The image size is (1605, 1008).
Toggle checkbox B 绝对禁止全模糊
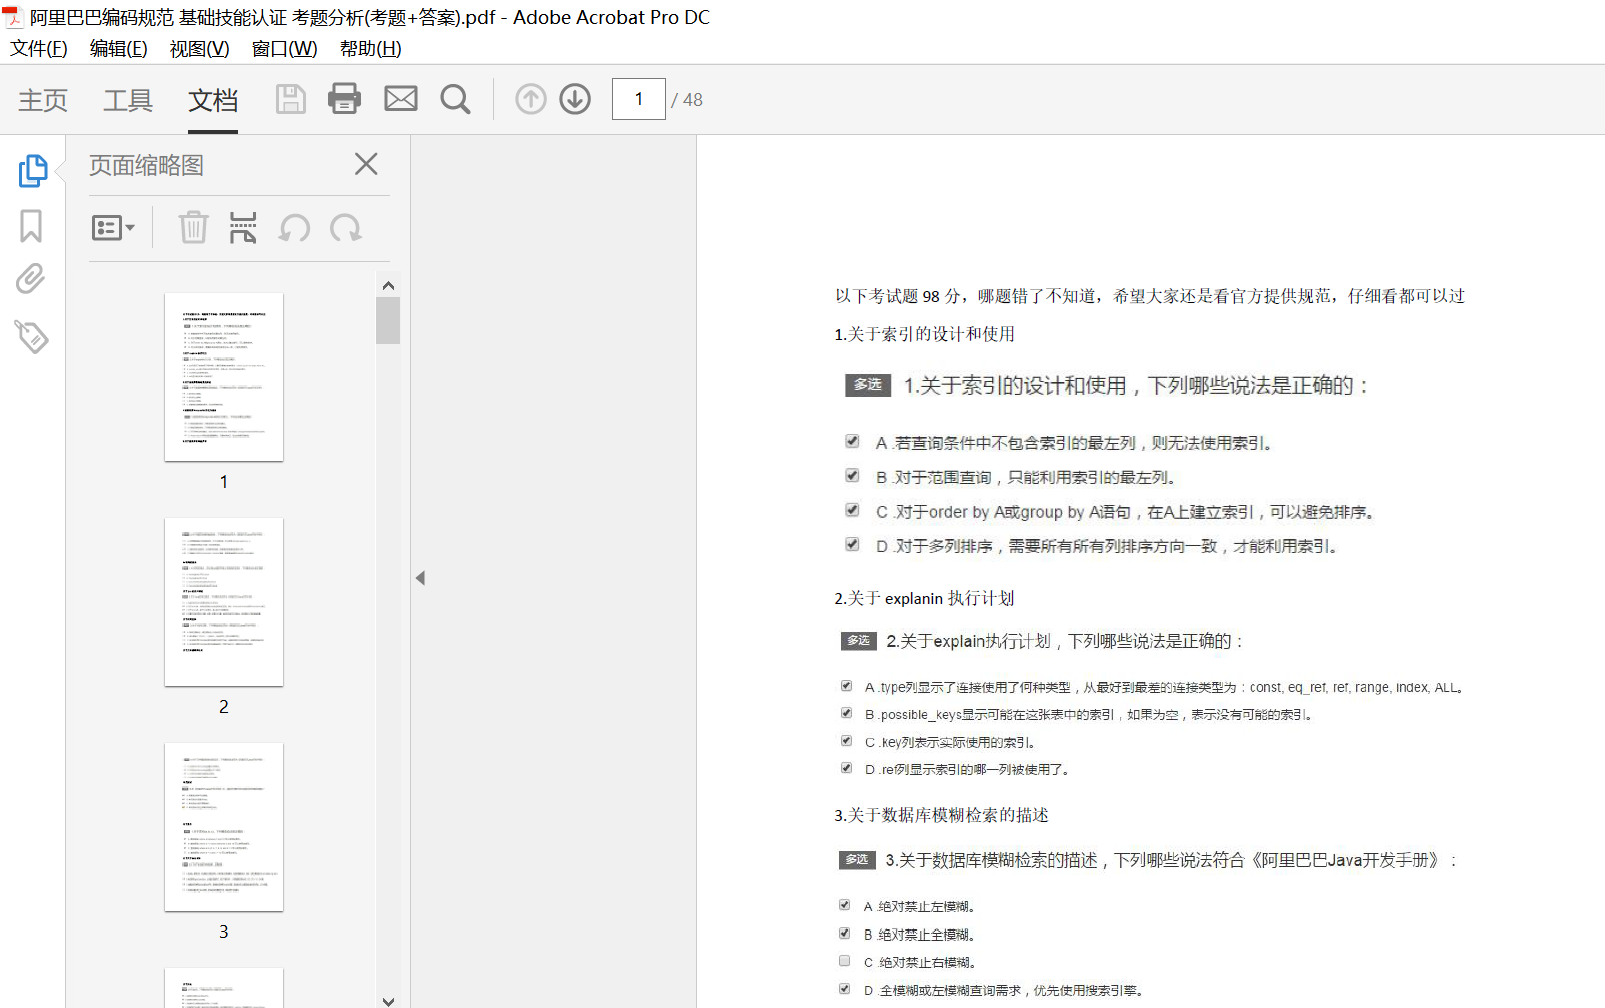(x=844, y=933)
